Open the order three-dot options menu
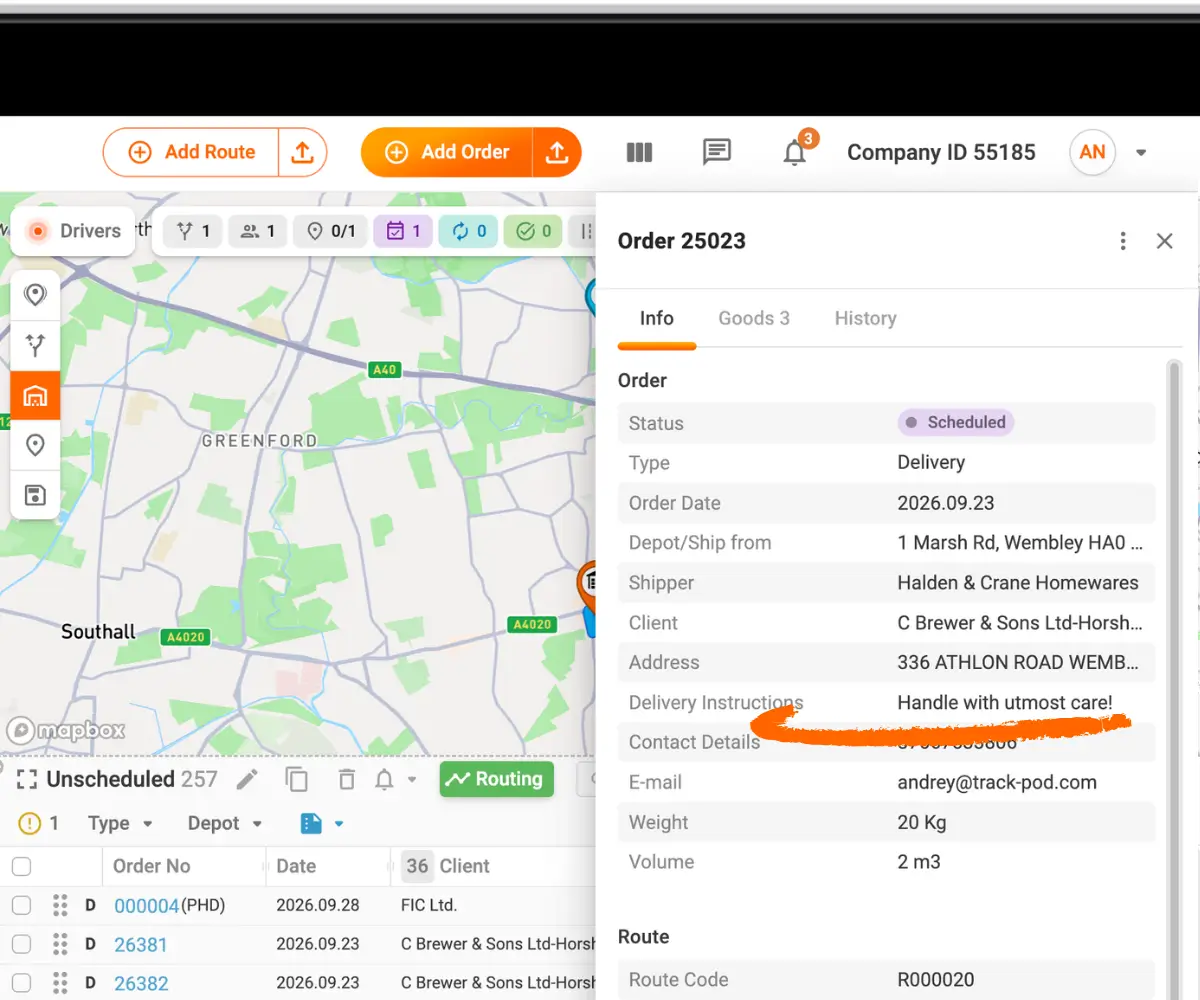 pyautogui.click(x=1123, y=241)
